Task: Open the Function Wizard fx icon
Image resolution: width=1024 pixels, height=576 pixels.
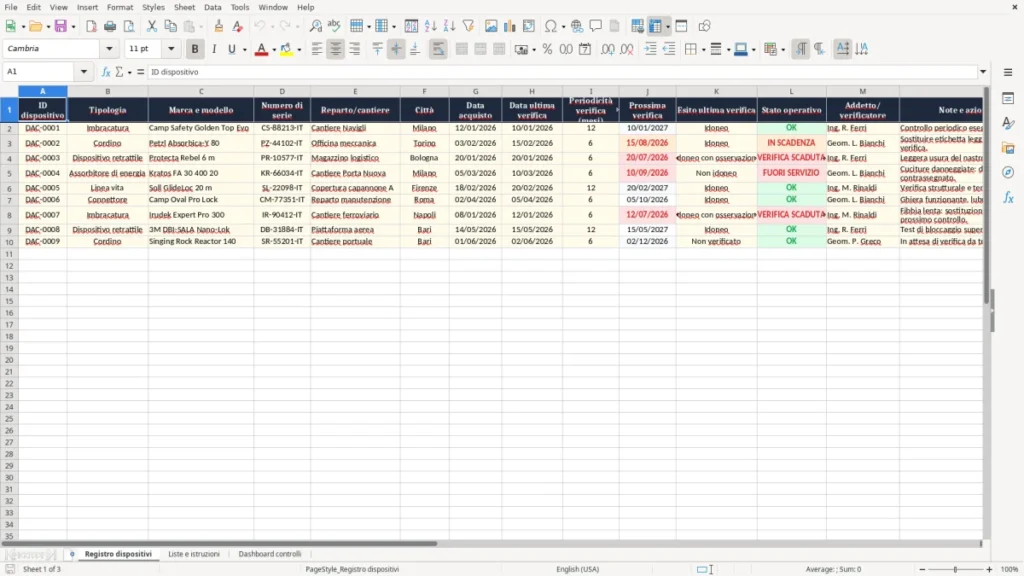Action: click(x=106, y=72)
